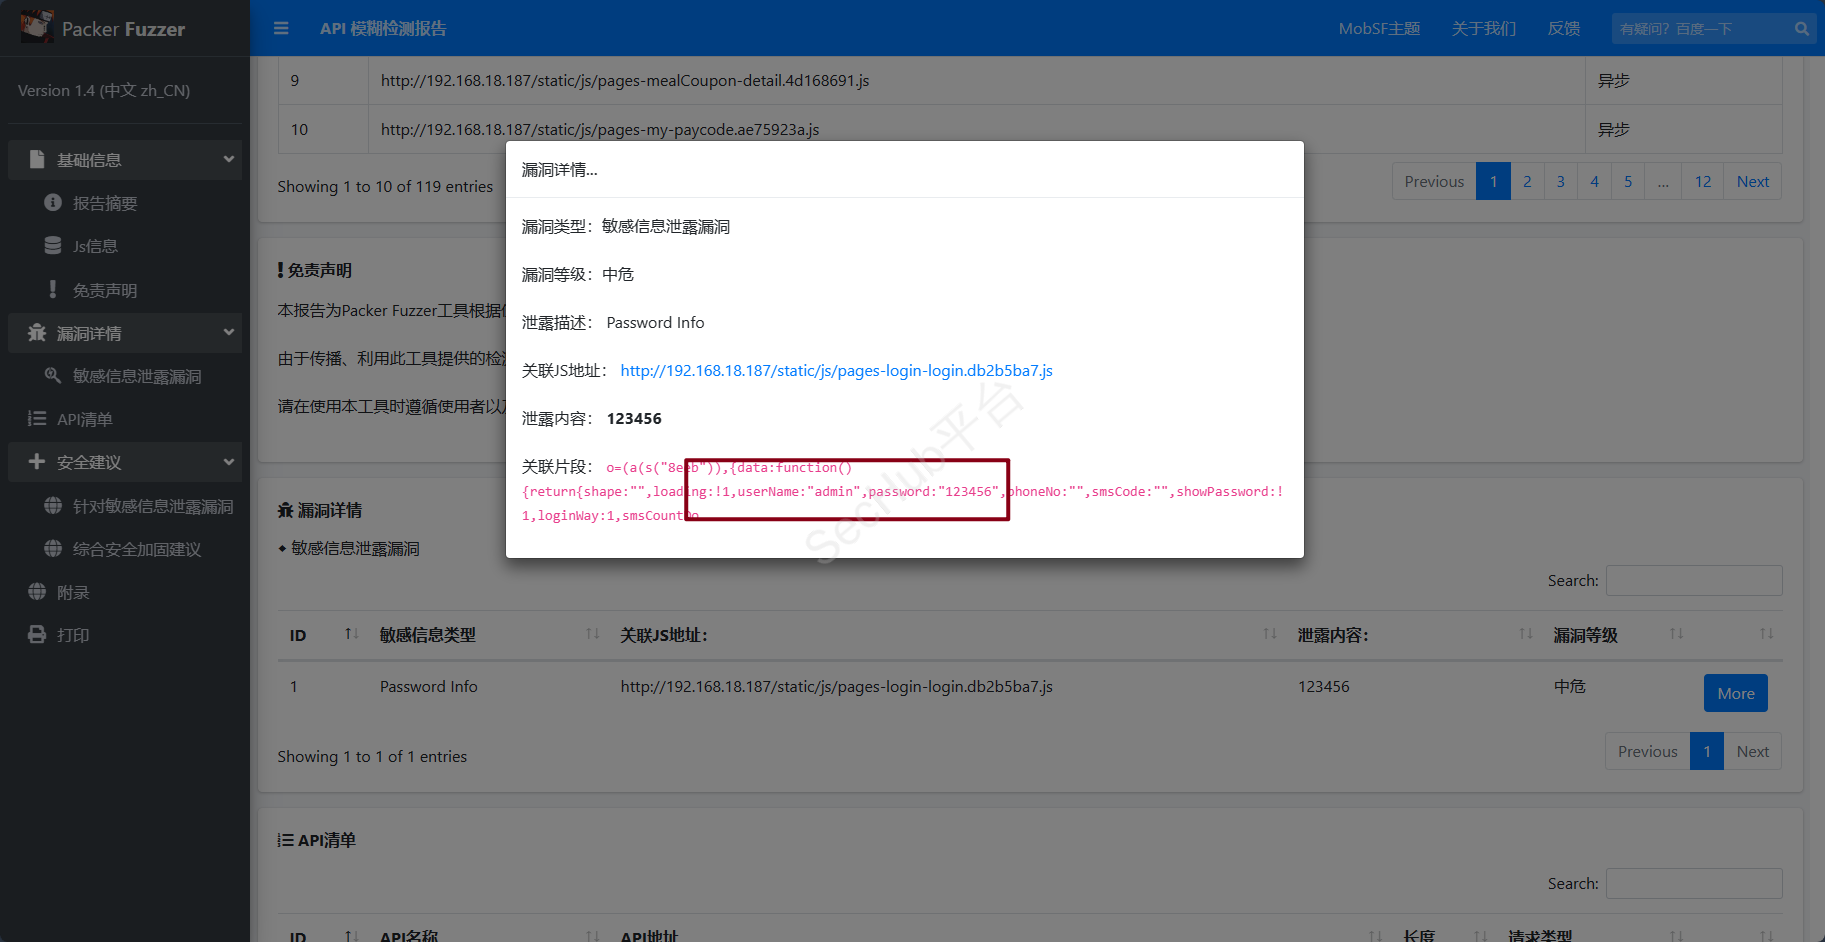Open Js信息 database item in sidebar
This screenshot has height=942, width=1825.
coord(95,246)
